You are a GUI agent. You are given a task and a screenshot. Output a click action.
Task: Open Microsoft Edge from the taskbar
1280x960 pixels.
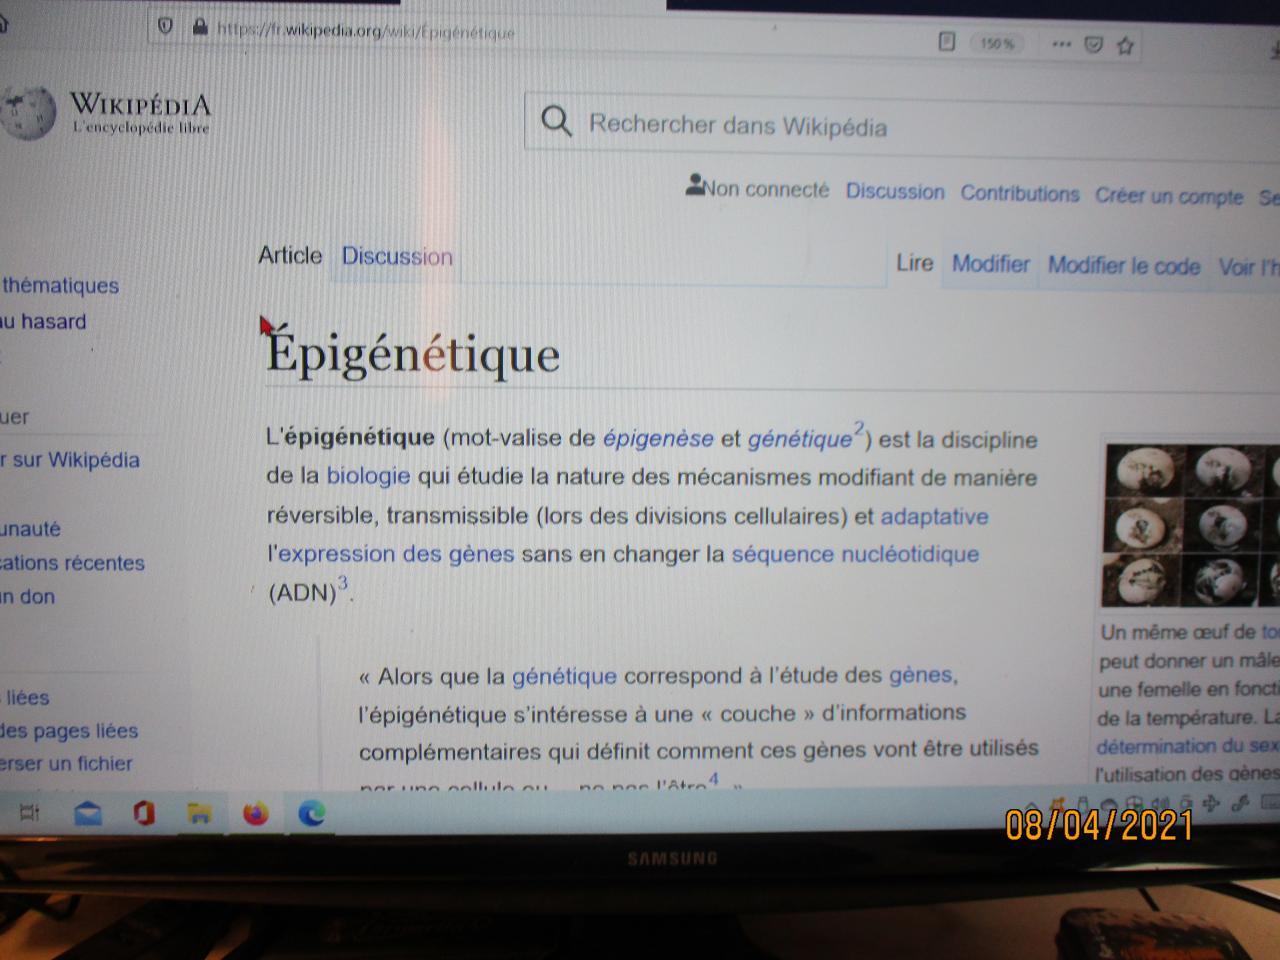(312, 814)
